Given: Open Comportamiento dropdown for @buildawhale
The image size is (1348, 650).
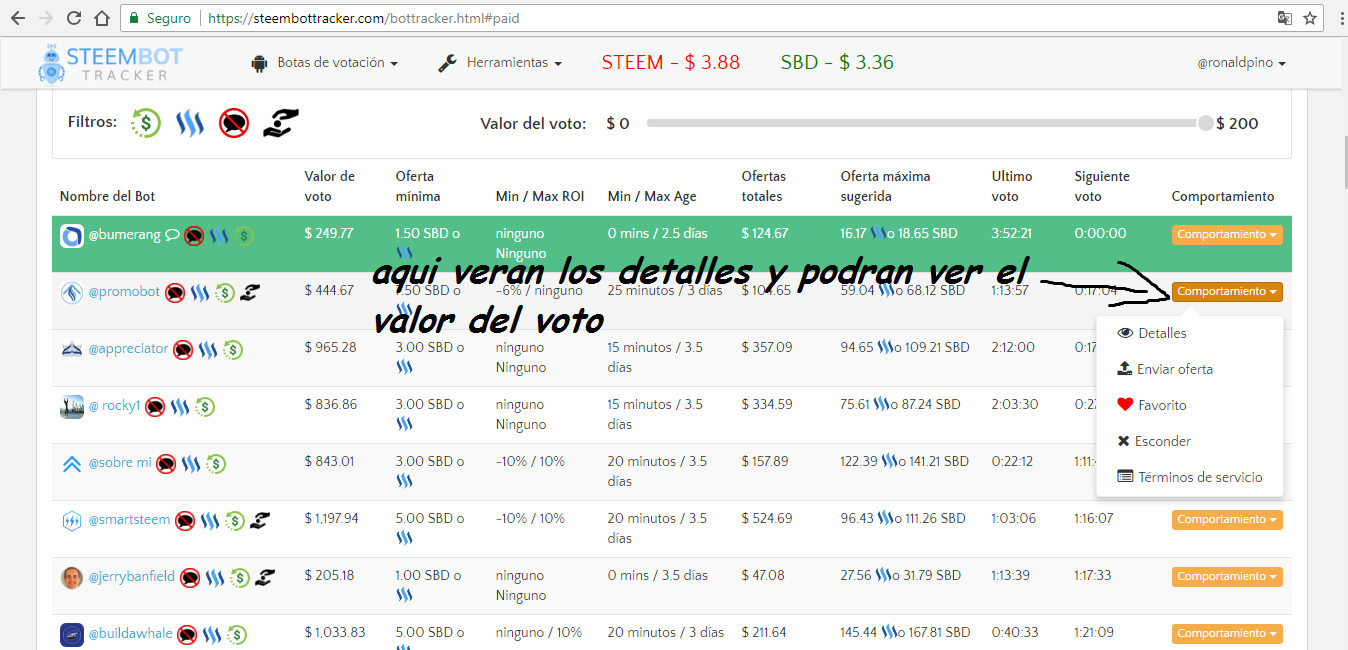Looking at the screenshot, I should click(1227, 634).
